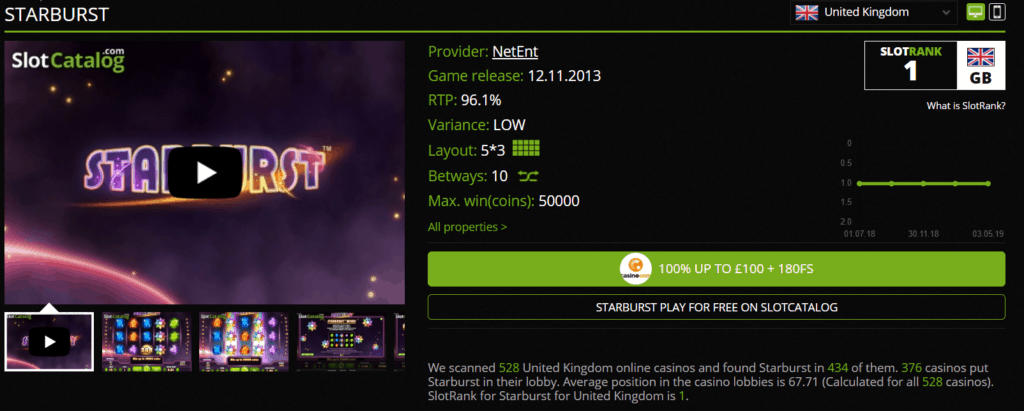Viewport: 1024px width, 411px height.
Task: Select the third screenshot thumbnail
Action: [244, 342]
